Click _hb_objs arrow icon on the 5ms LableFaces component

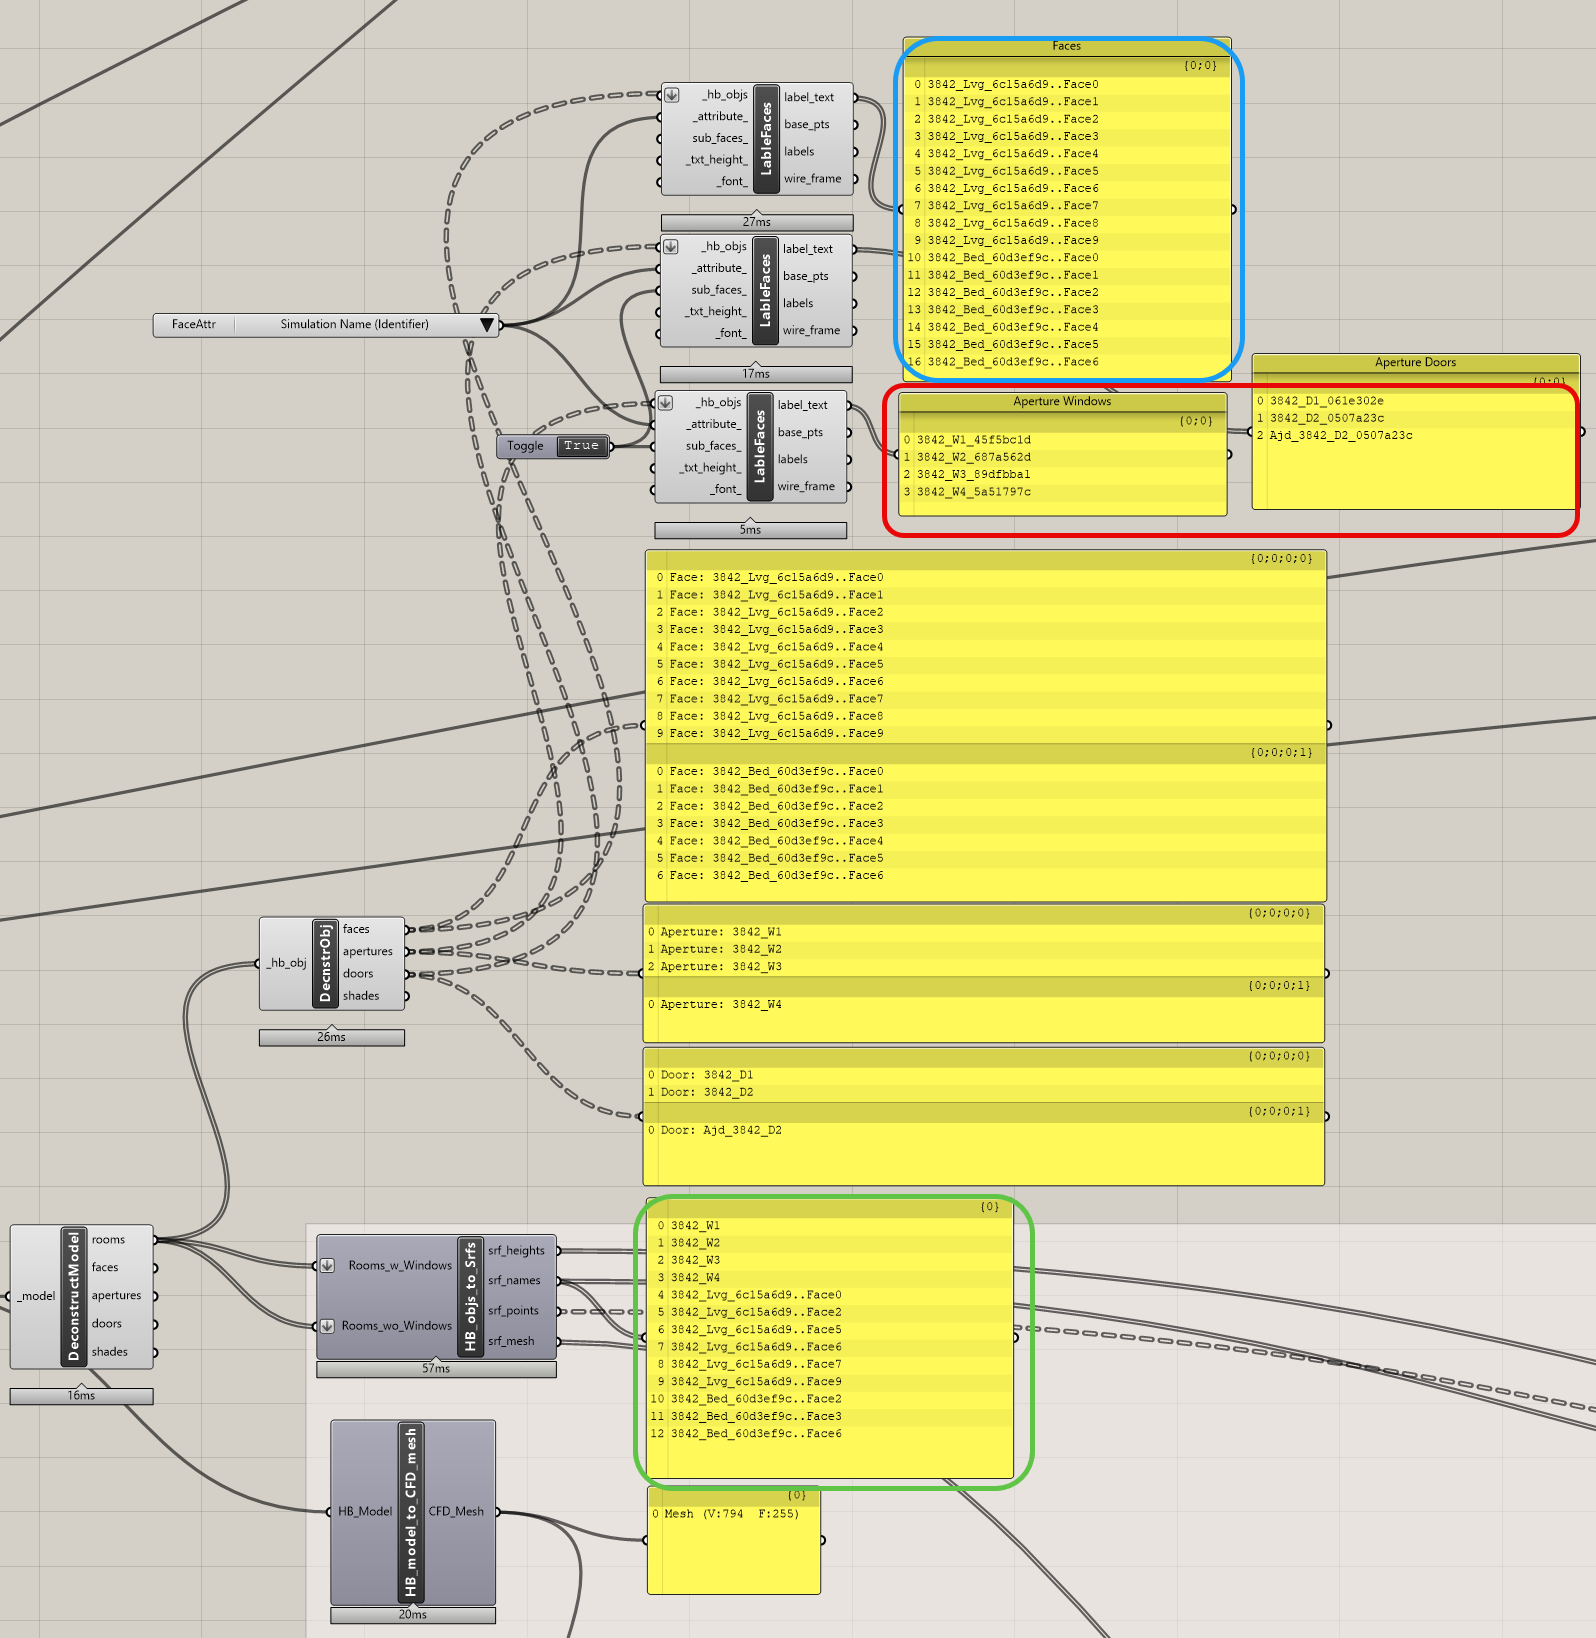pos(666,403)
